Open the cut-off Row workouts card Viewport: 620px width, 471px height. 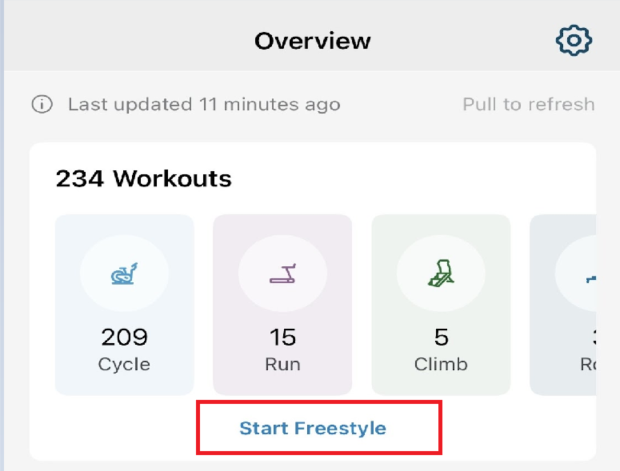563,305
